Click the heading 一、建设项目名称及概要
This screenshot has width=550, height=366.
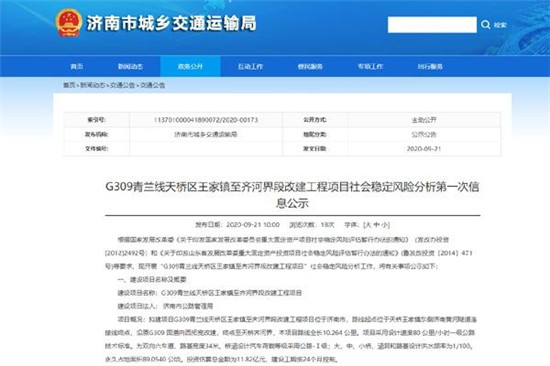152,280
